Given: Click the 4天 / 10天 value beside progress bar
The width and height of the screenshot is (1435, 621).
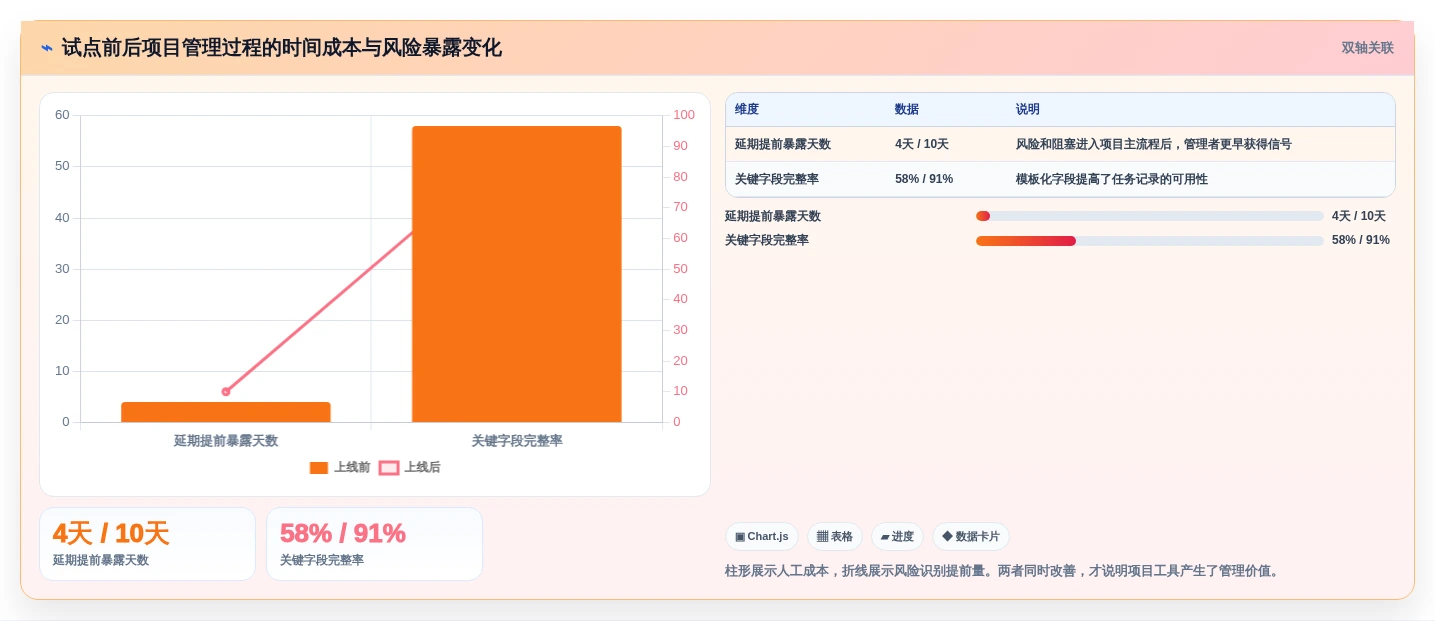Looking at the screenshot, I should point(1359,216).
